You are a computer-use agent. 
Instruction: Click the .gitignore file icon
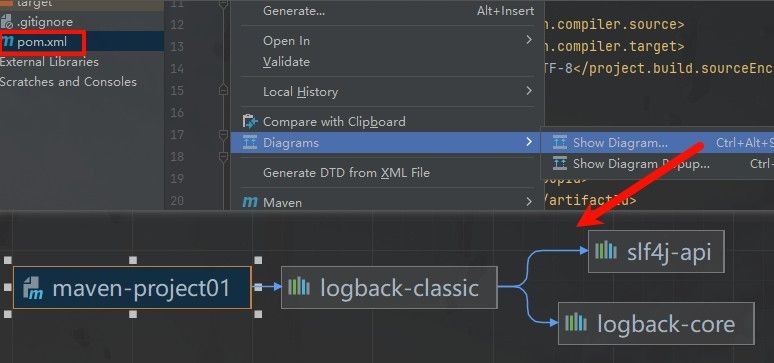pos(7,22)
